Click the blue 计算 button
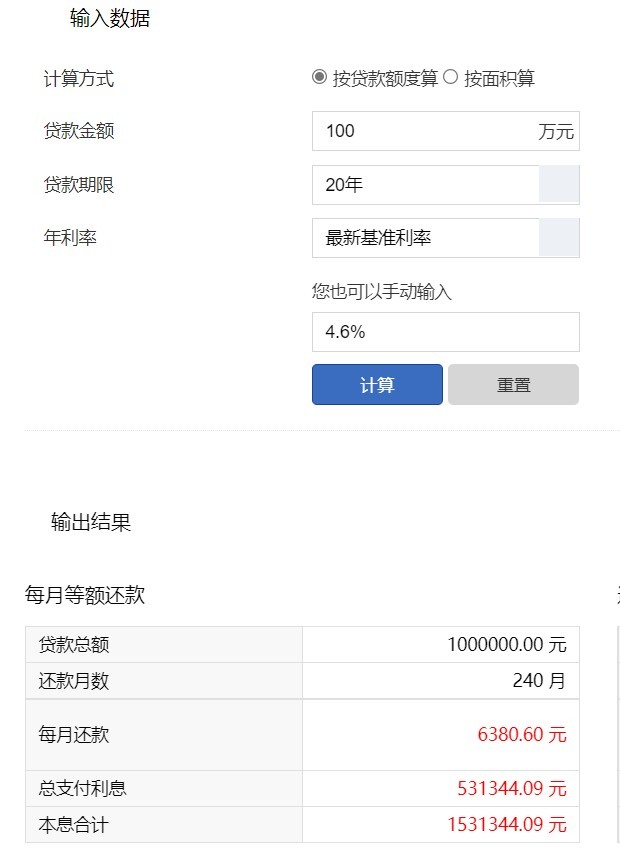 pyautogui.click(x=377, y=385)
